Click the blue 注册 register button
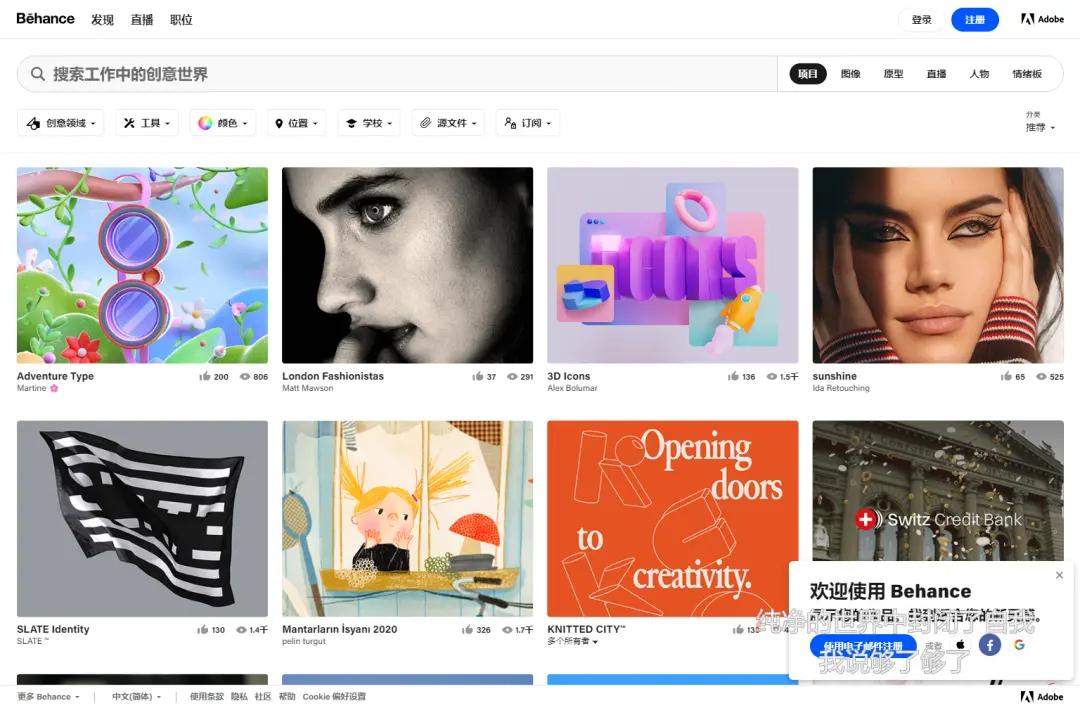 (974, 18)
